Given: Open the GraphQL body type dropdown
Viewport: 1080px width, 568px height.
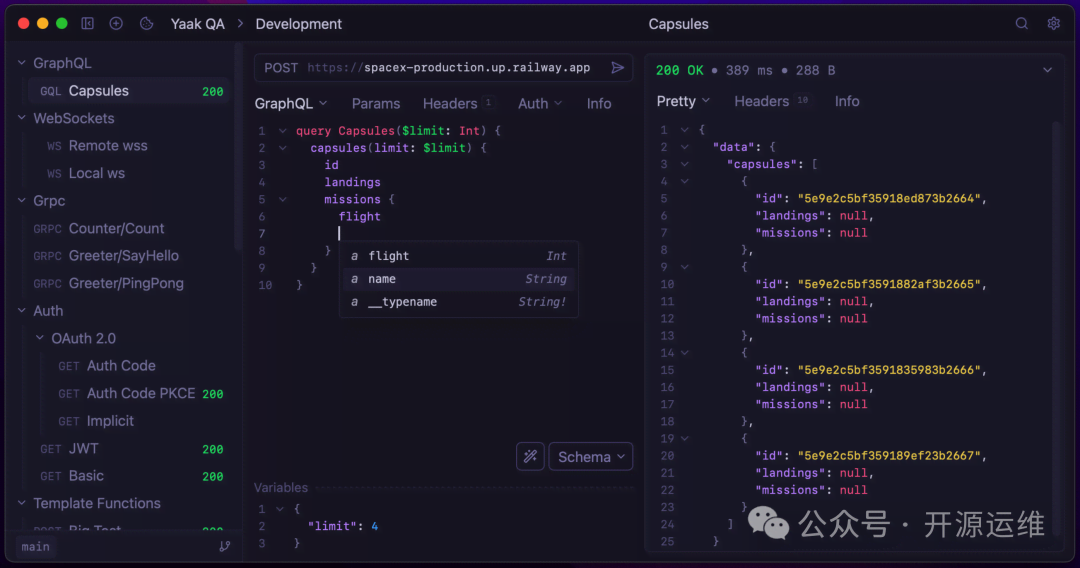Looking at the screenshot, I should (x=291, y=103).
